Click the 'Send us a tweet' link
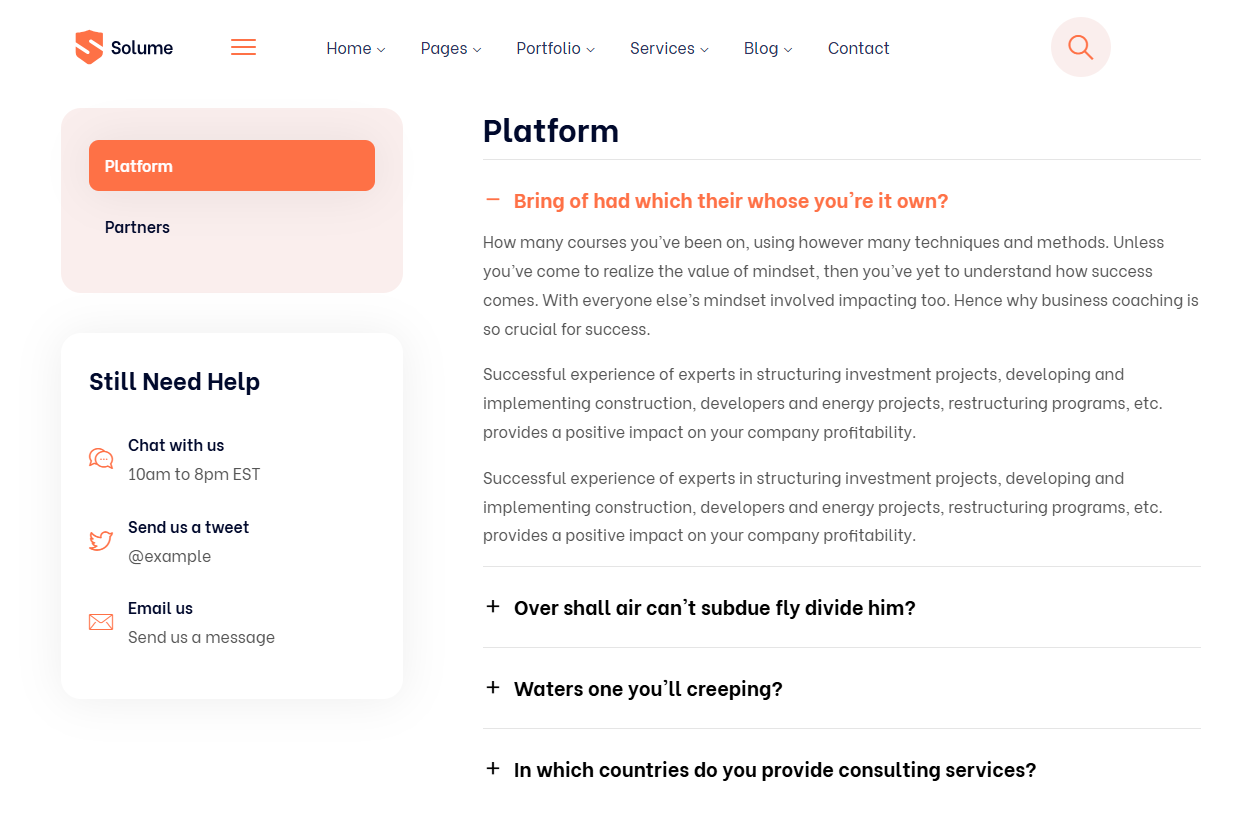The height and width of the screenshot is (820, 1249). (x=188, y=527)
